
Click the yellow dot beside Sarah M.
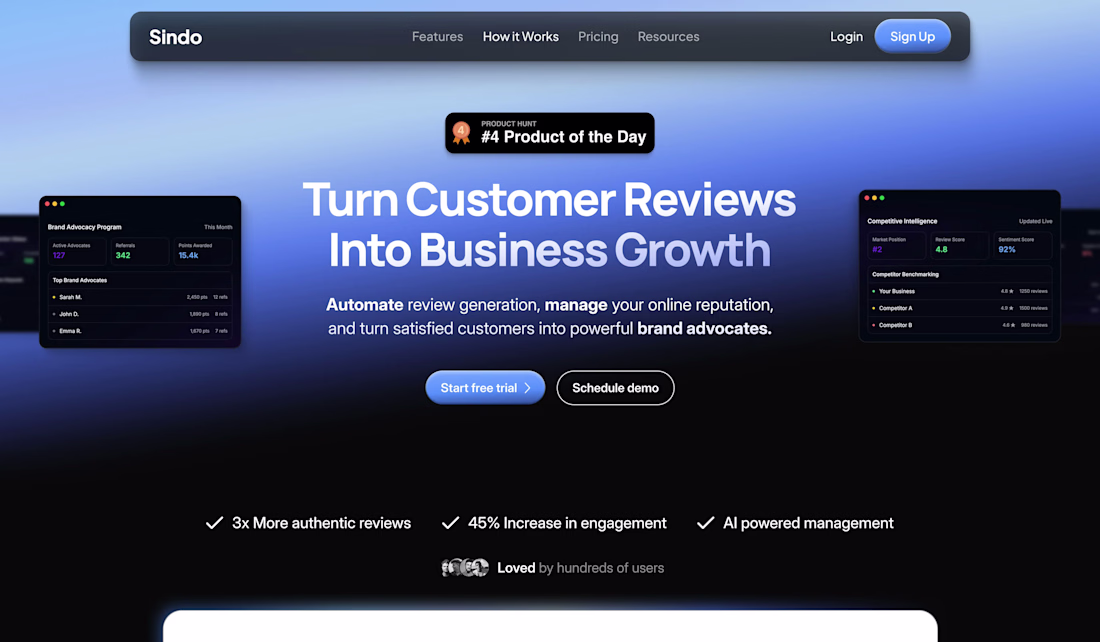(54, 297)
